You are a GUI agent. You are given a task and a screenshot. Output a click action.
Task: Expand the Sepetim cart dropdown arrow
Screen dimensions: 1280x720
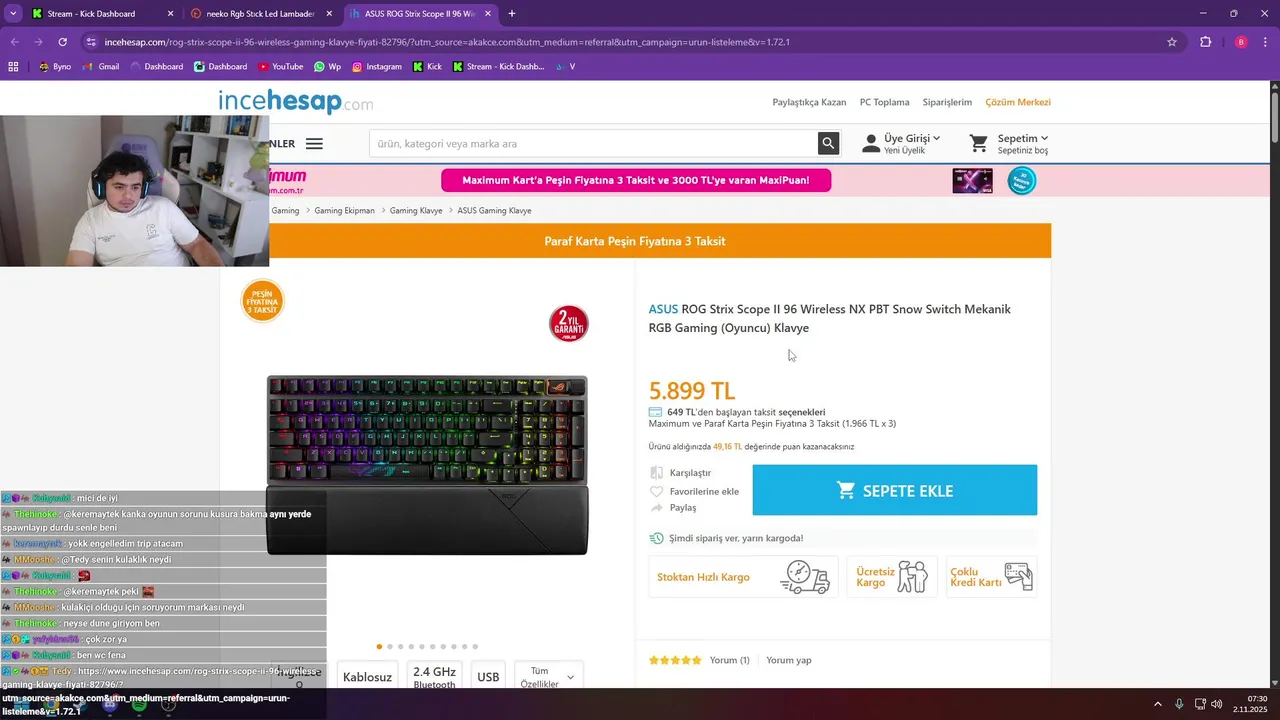(x=1044, y=138)
